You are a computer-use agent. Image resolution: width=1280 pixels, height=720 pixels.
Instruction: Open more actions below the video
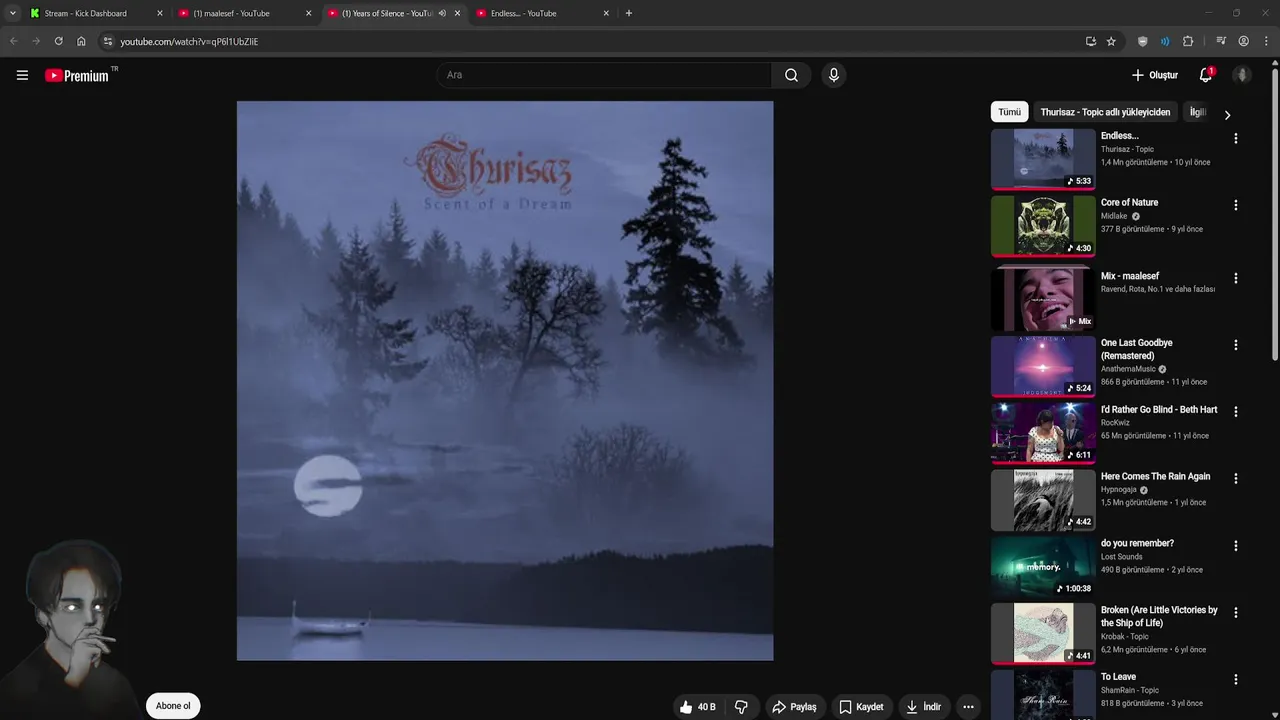(x=968, y=707)
